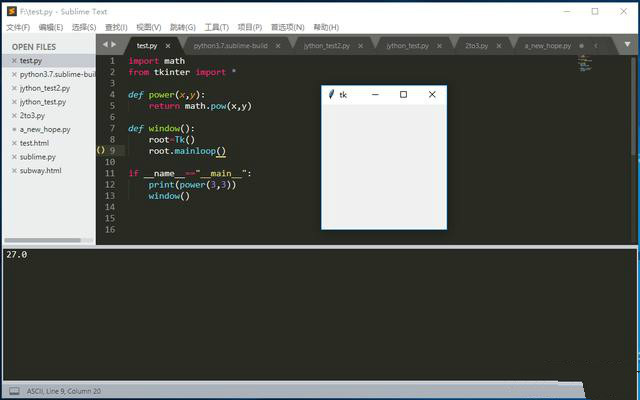Open the 首选项(N) menu
This screenshot has width=640, height=400.
point(288,27)
